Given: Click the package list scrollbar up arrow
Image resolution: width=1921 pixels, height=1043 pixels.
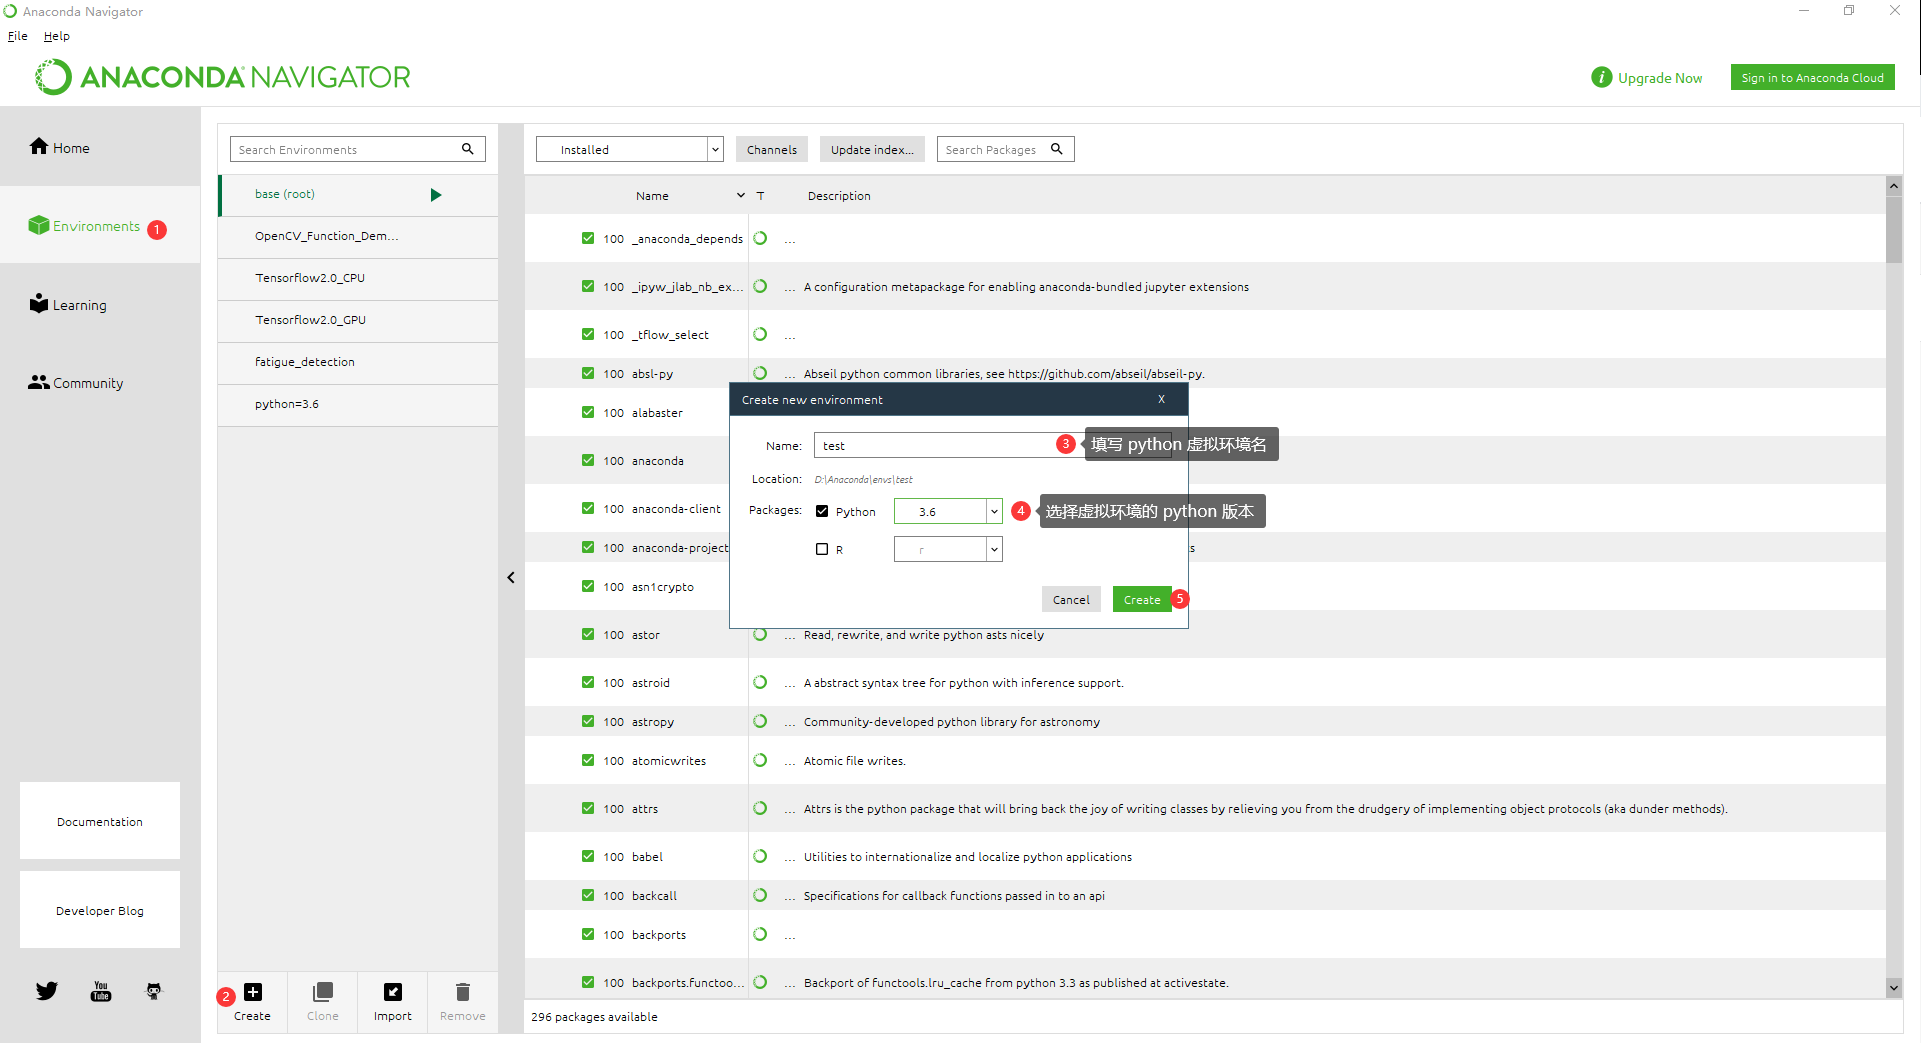Looking at the screenshot, I should click(x=1893, y=185).
